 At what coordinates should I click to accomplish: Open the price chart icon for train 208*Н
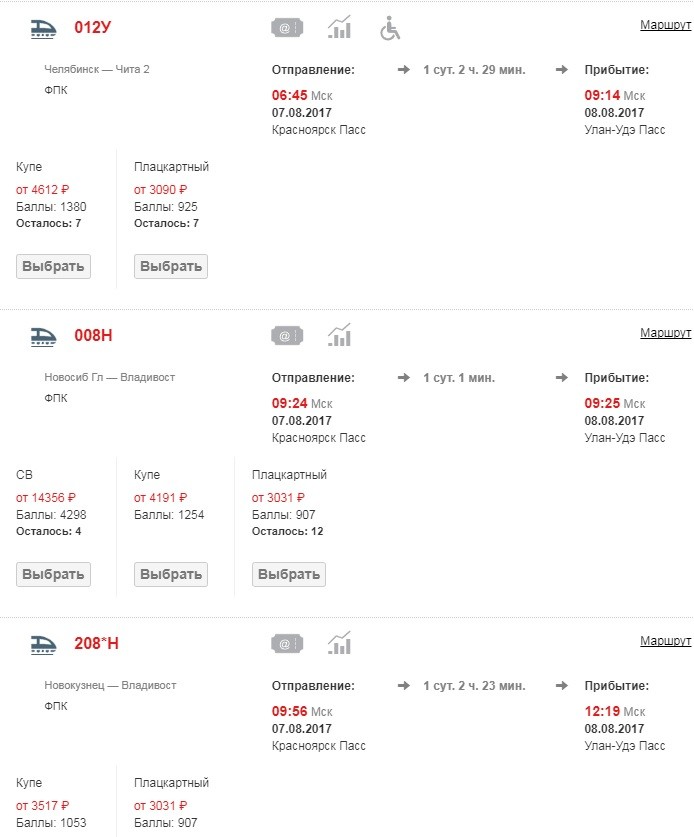pyautogui.click(x=340, y=644)
